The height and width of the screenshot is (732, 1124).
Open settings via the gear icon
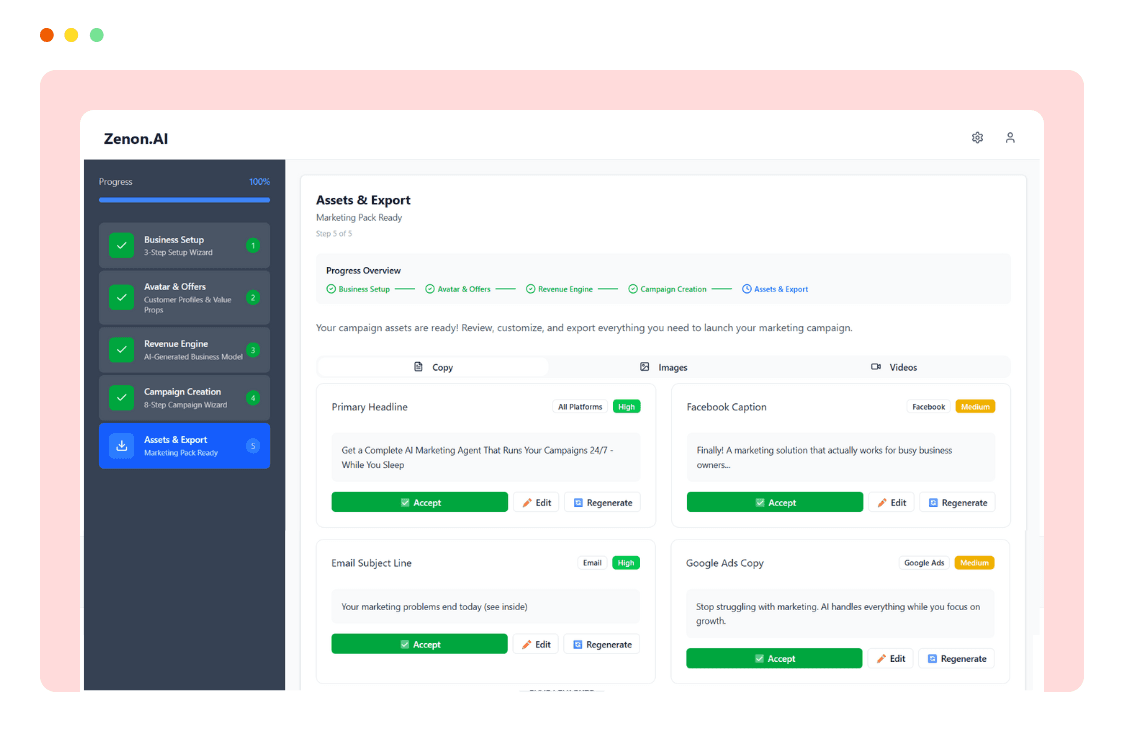point(977,137)
